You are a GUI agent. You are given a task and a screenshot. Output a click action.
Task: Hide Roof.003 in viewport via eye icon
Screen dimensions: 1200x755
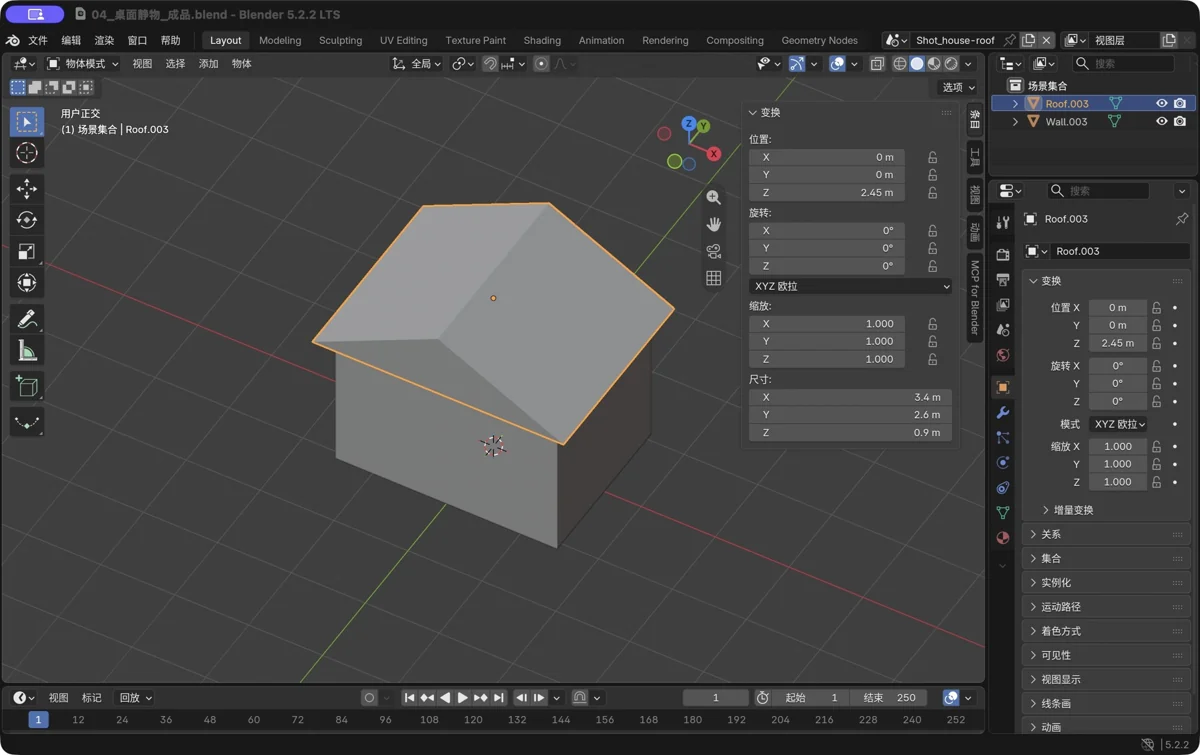pyautogui.click(x=1162, y=103)
